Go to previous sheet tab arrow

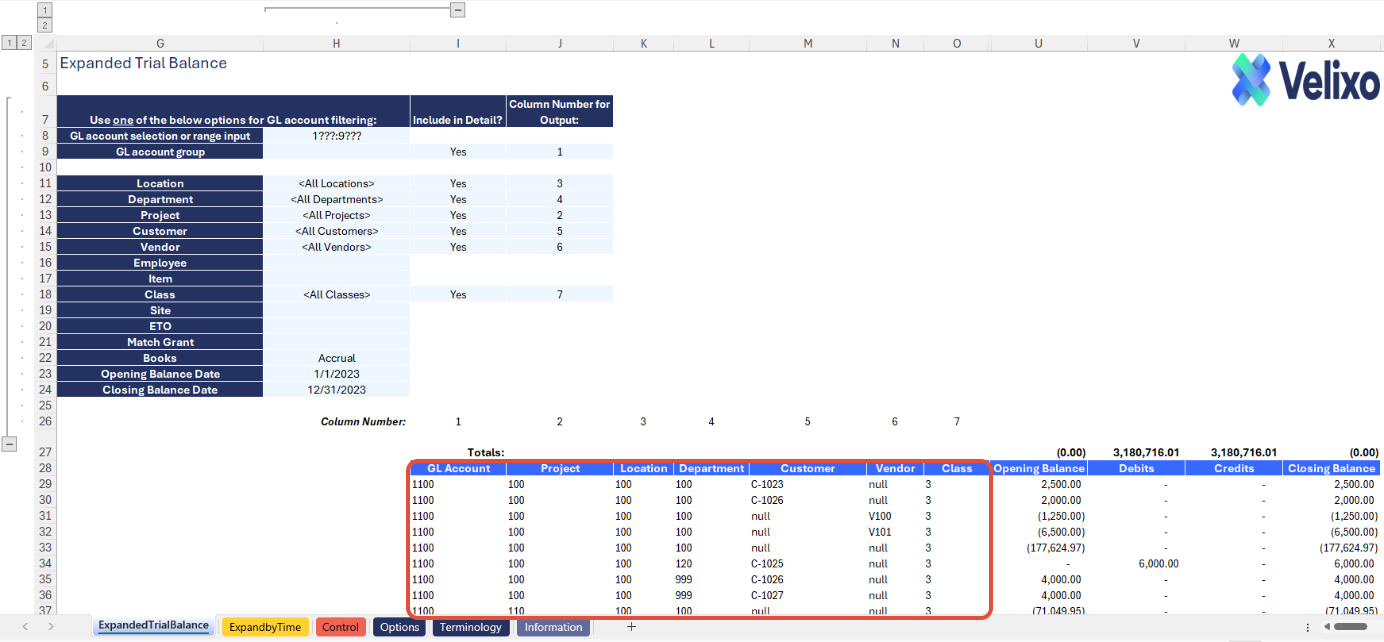click(24, 627)
